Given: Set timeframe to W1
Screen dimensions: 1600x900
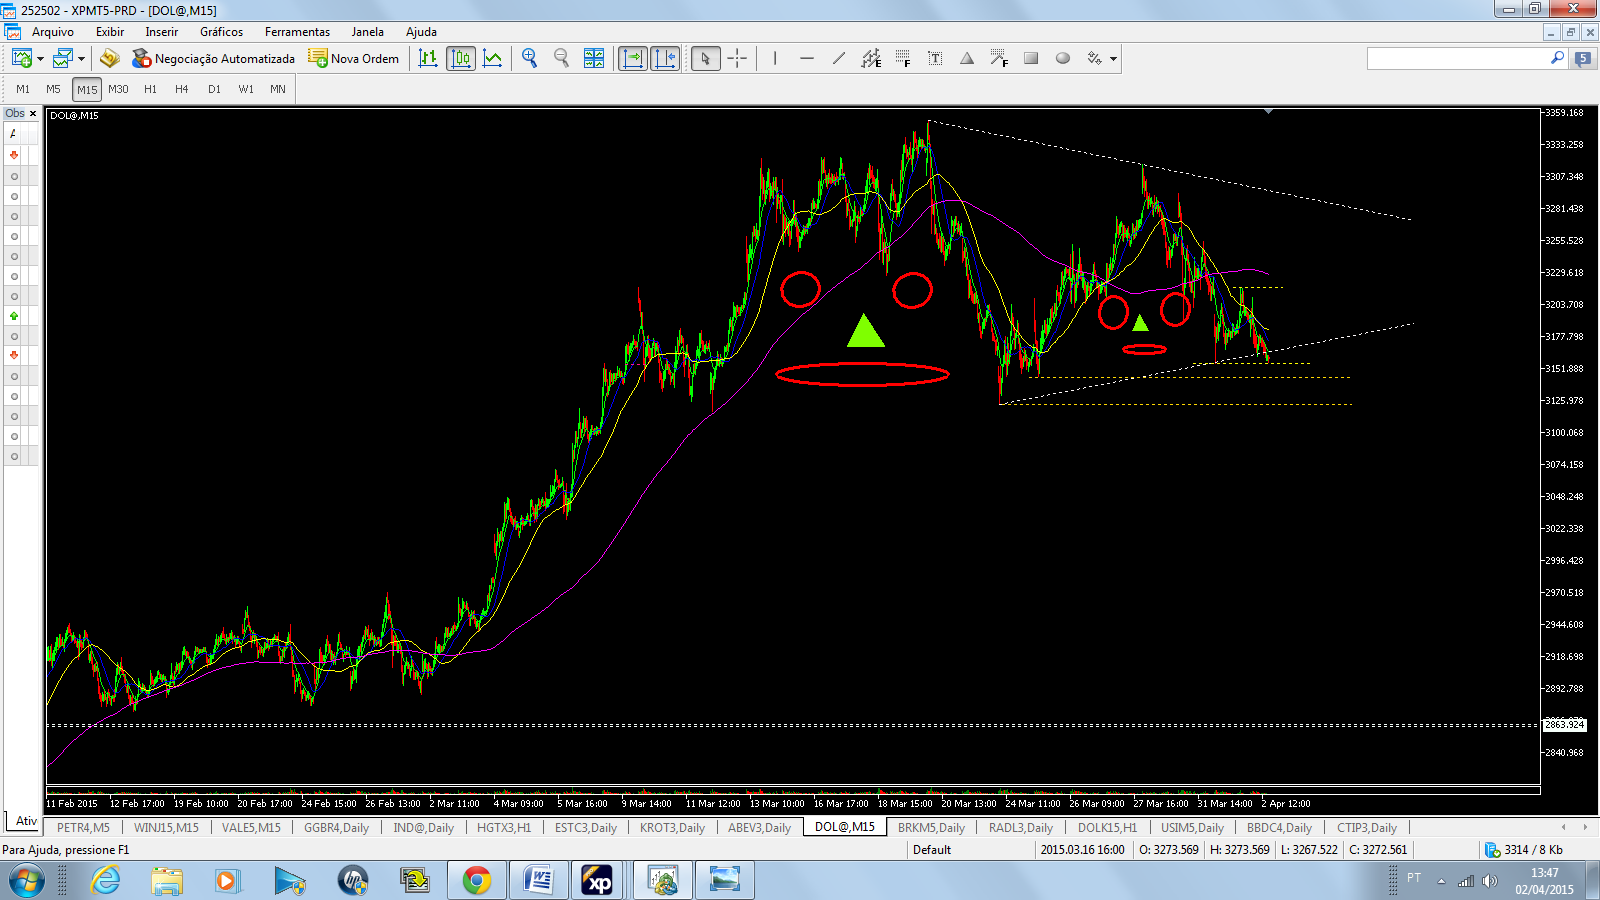Looking at the screenshot, I should pyautogui.click(x=246, y=89).
